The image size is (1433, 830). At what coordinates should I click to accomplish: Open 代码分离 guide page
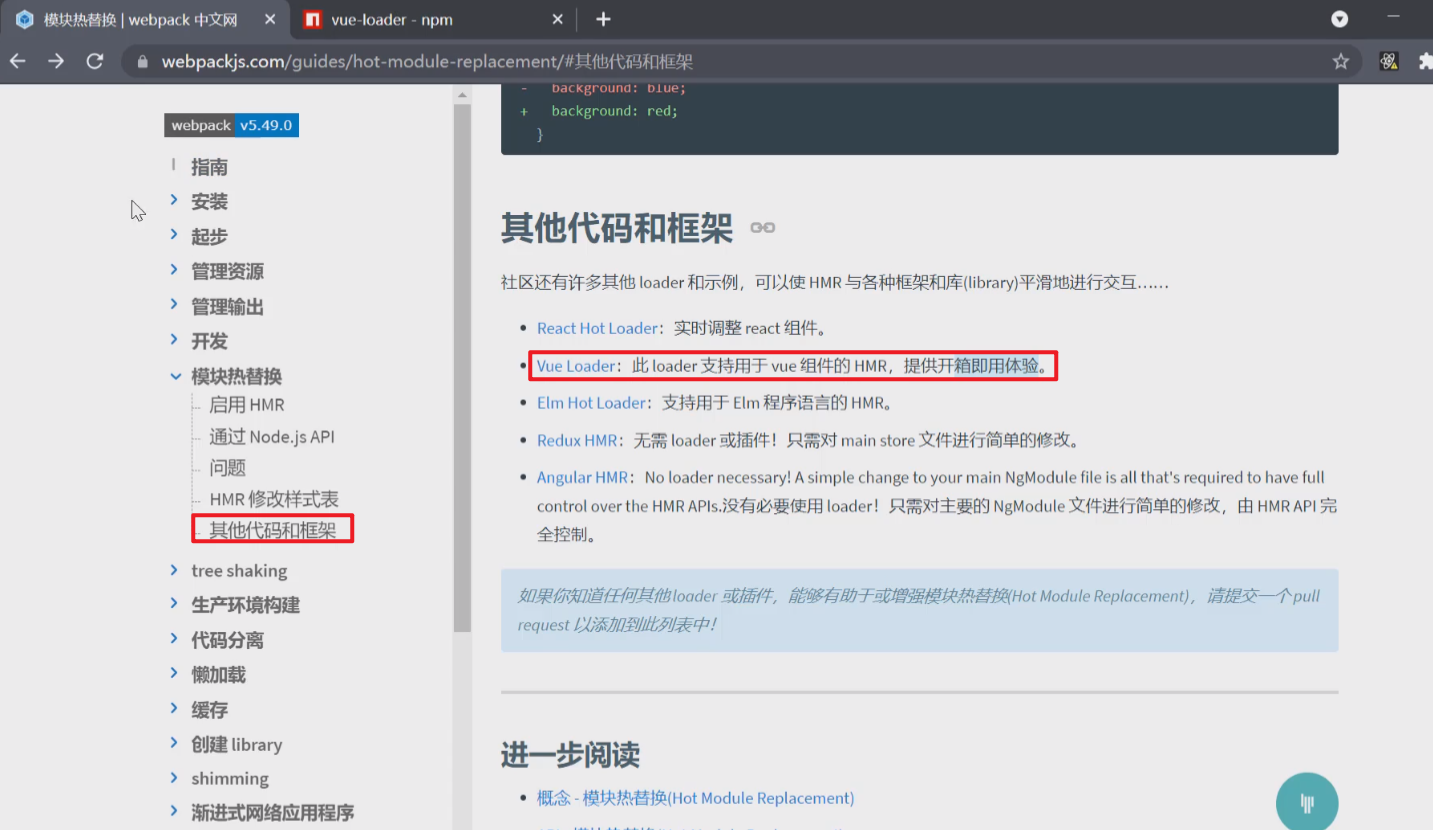click(227, 640)
